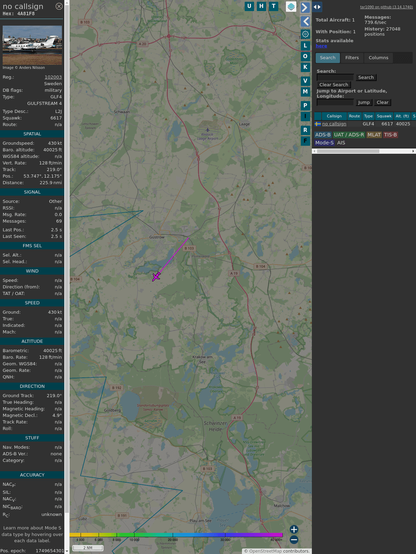Toggle the Mode-S source filter
This screenshot has width=416, height=554.
(x=324, y=143)
